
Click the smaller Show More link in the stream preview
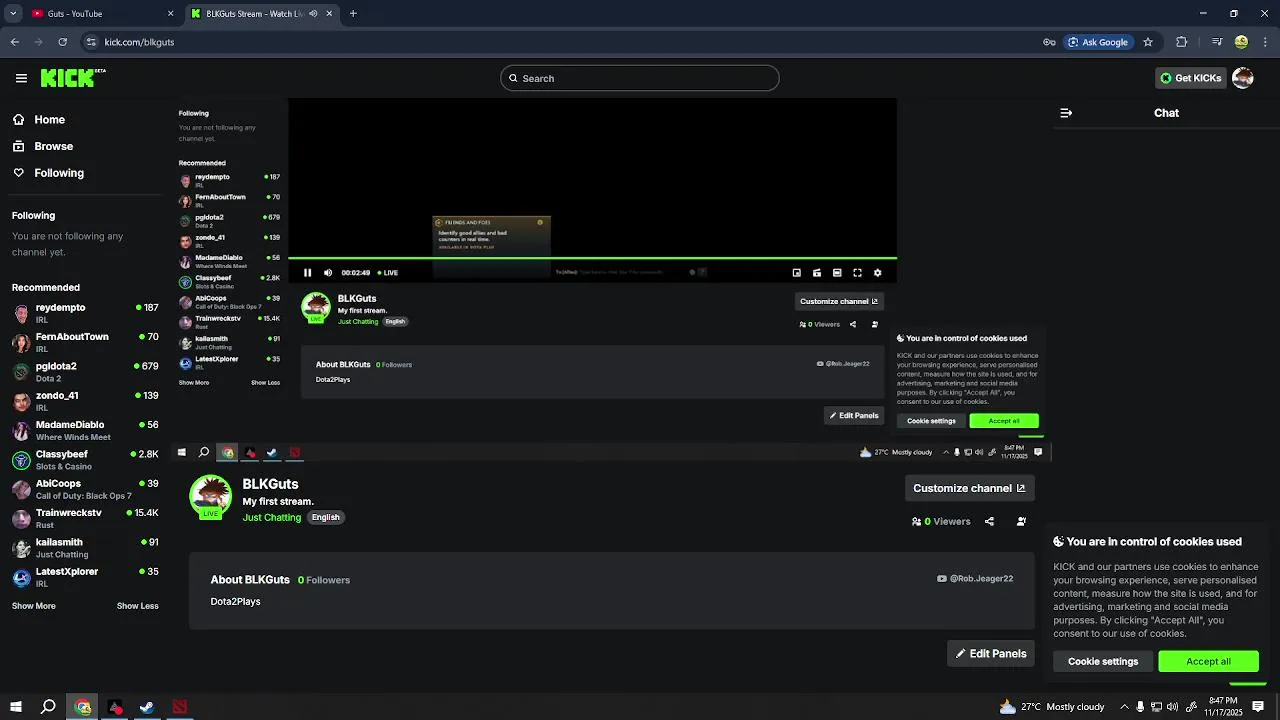(x=194, y=383)
